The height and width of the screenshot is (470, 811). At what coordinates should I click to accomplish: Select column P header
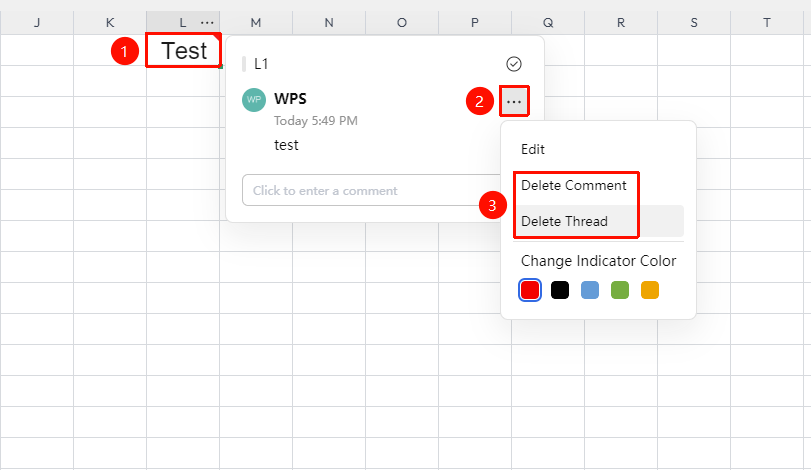point(475,23)
